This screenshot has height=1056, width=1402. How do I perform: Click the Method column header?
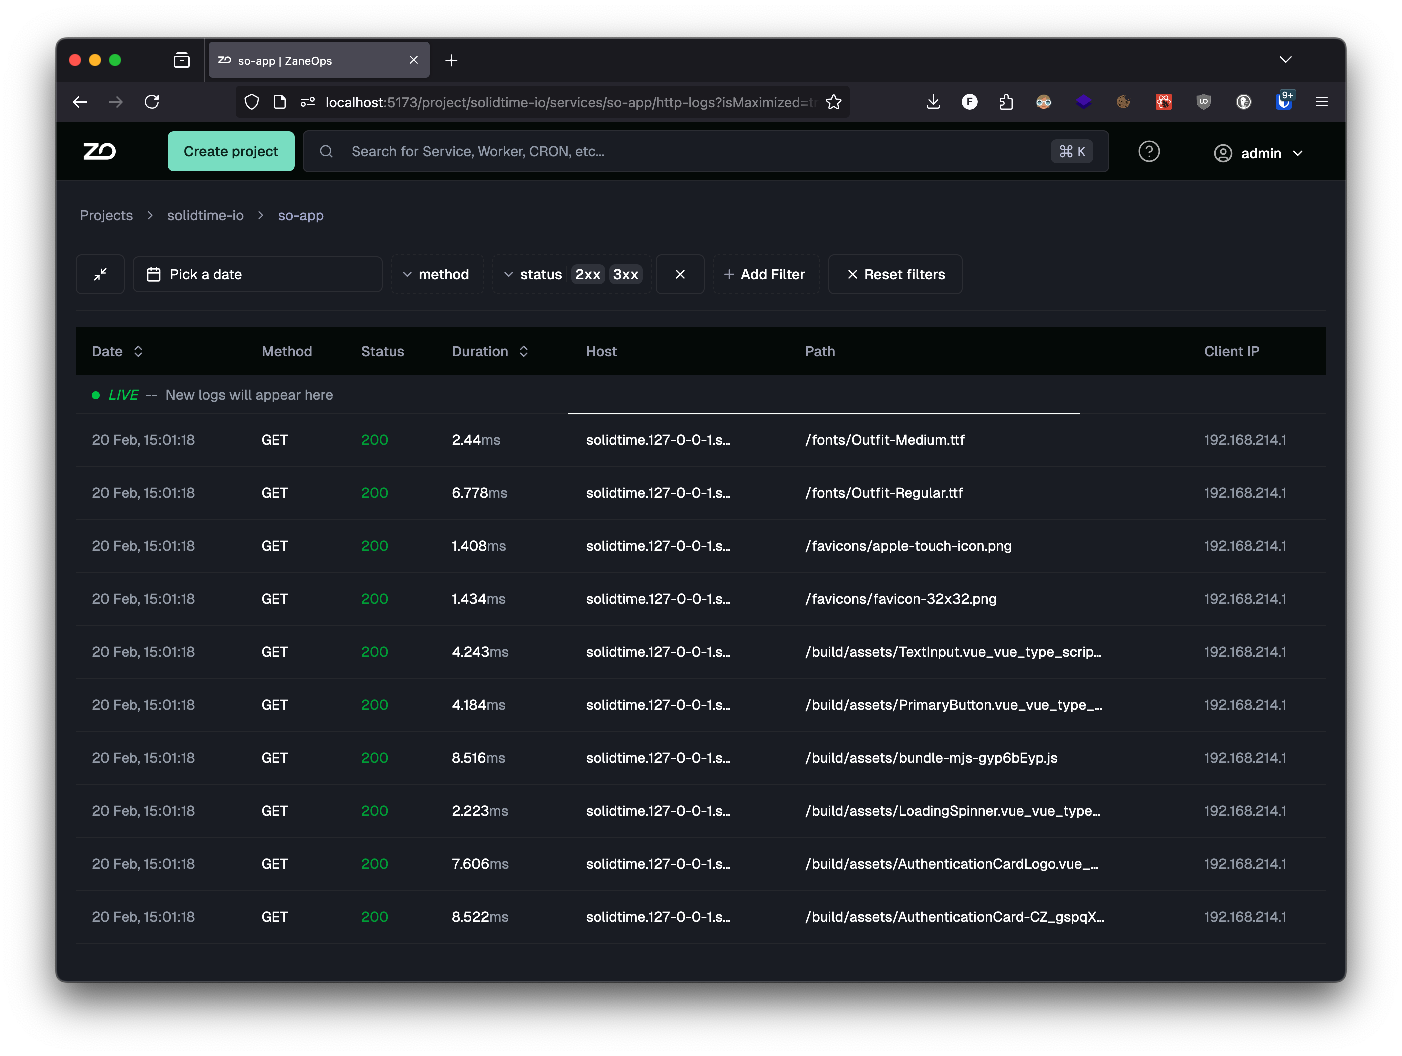(x=287, y=351)
